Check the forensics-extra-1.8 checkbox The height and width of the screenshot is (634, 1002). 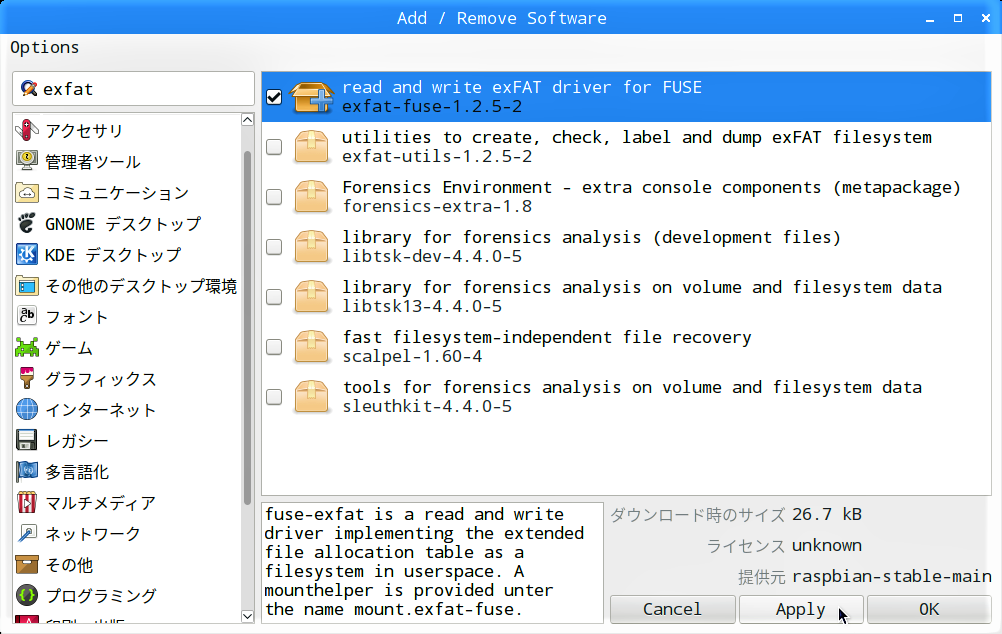[x=274, y=197]
